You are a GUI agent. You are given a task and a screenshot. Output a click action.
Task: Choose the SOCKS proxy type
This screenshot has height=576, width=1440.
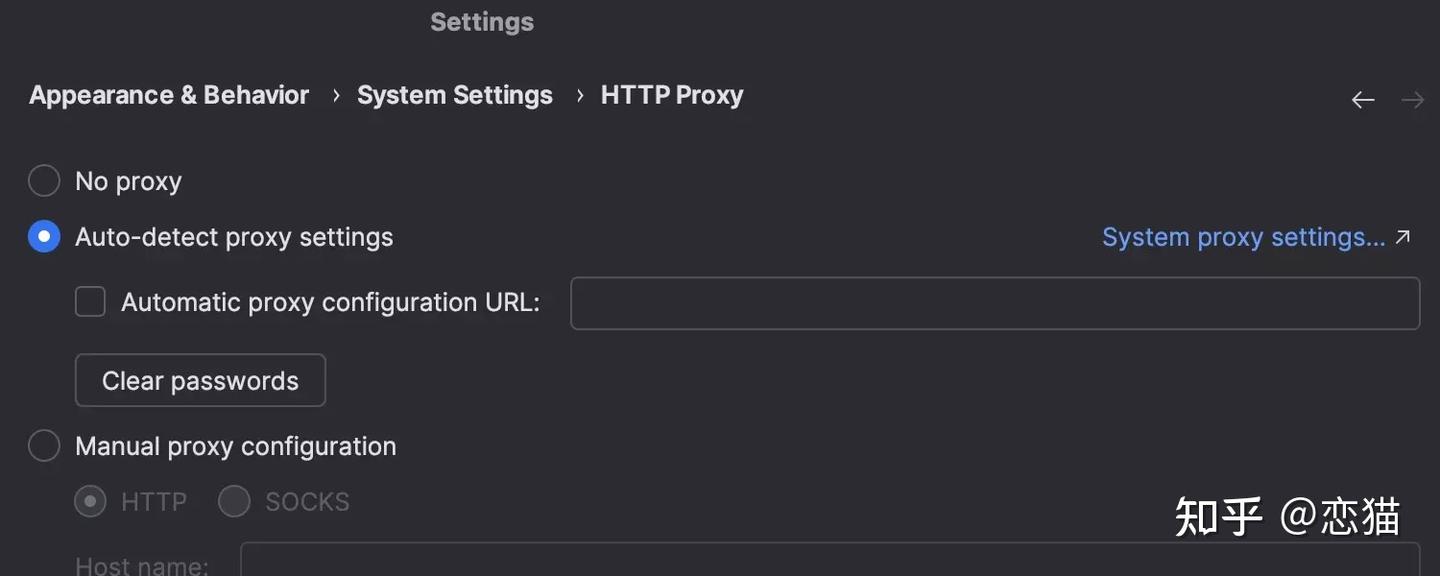pos(234,501)
